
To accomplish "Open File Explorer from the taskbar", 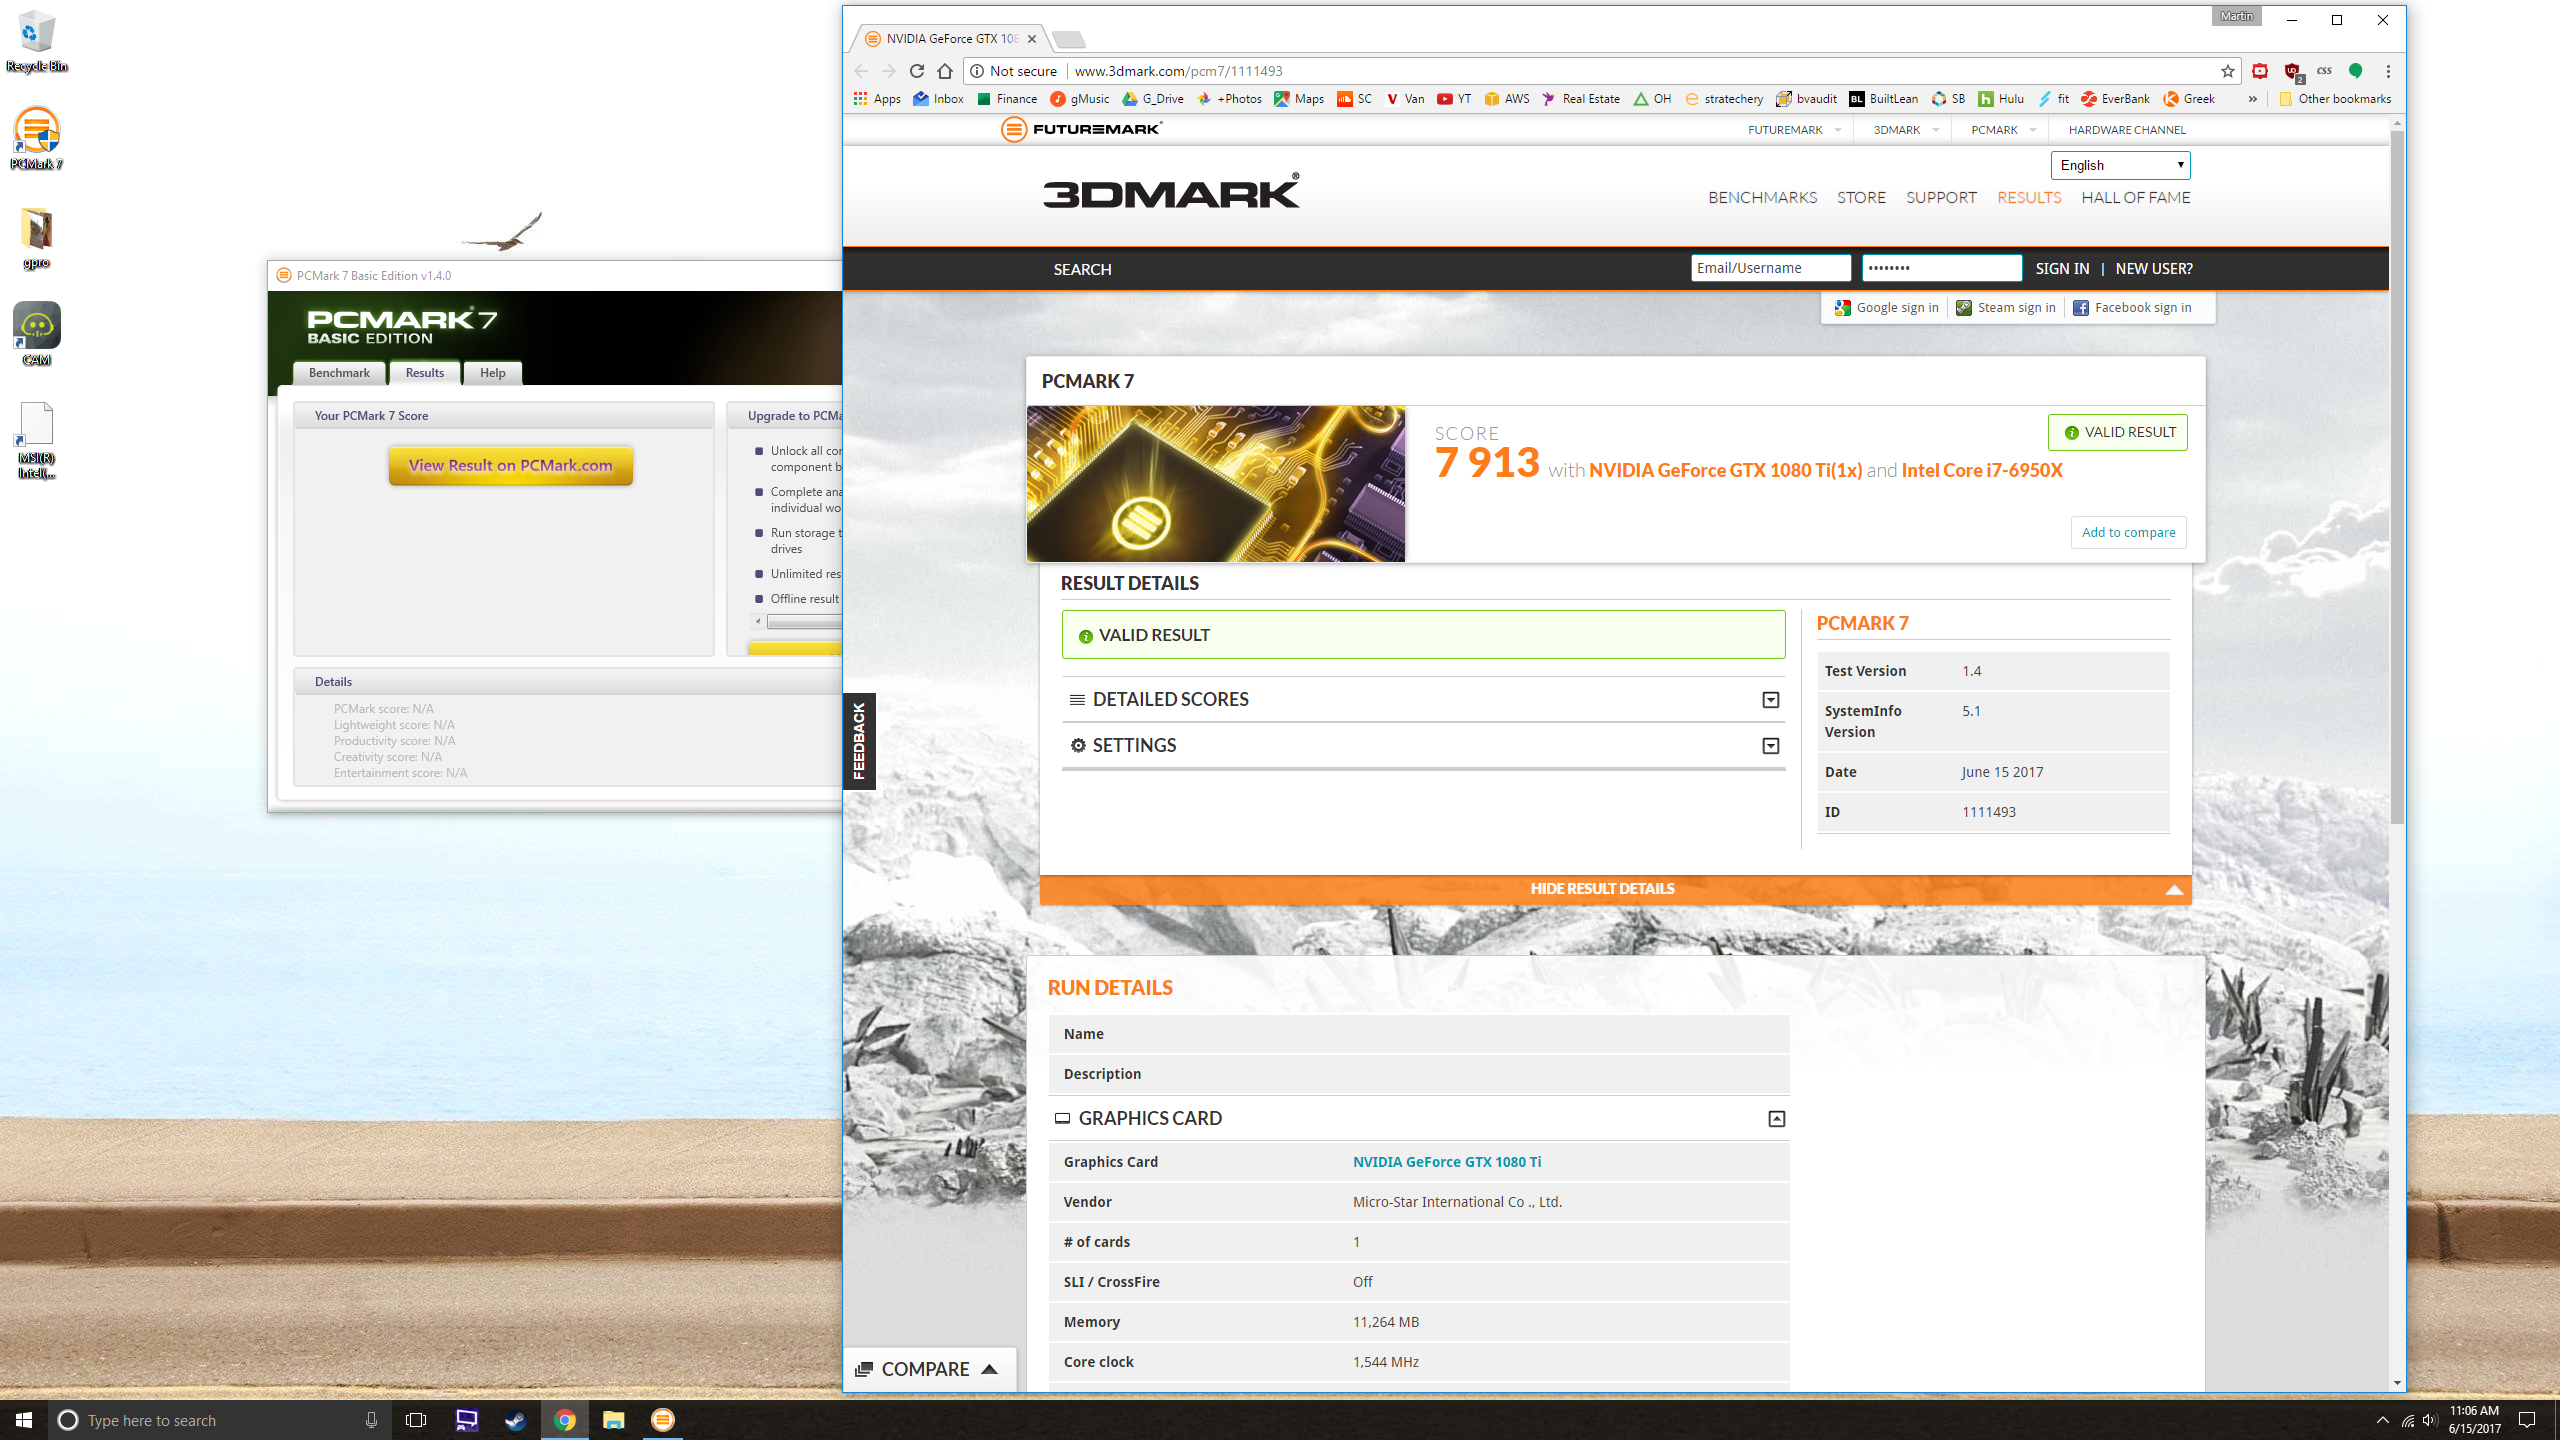I will (613, 1420).
